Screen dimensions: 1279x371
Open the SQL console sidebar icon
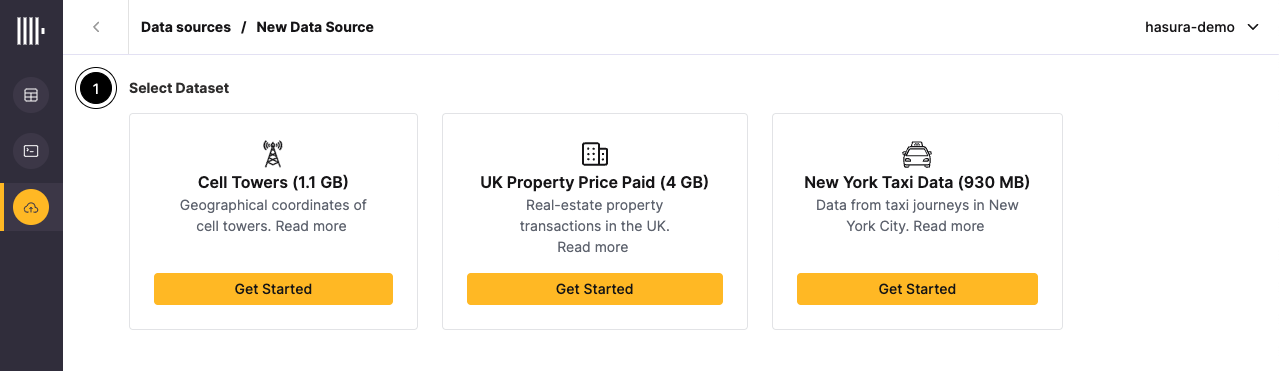click(31, 151)
